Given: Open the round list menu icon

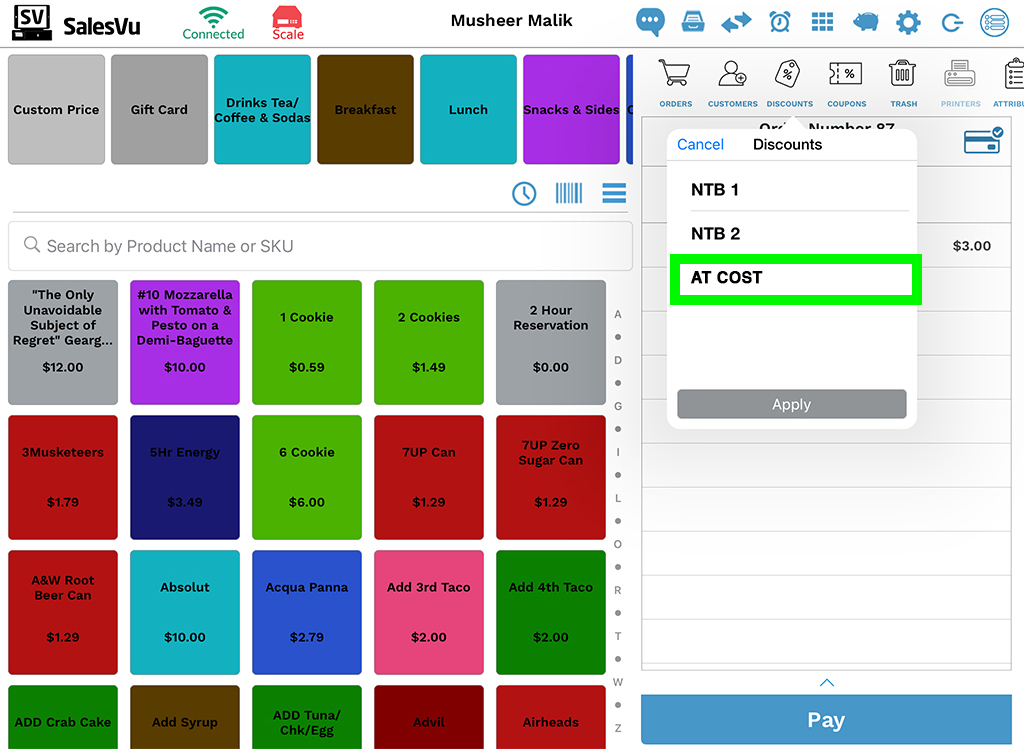Looking at the screenshot, I should pos(995,23).
